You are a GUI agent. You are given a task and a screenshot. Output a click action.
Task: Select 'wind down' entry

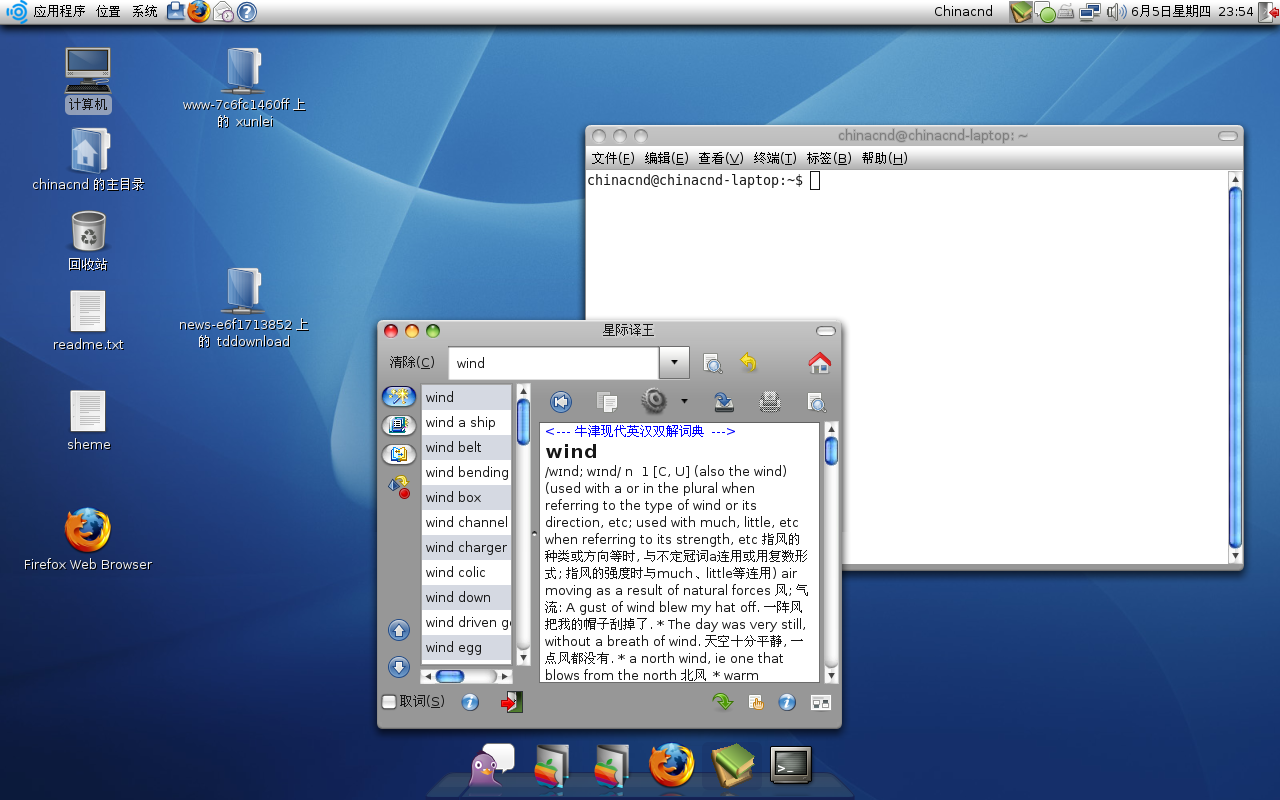click(x=466, y=597)
